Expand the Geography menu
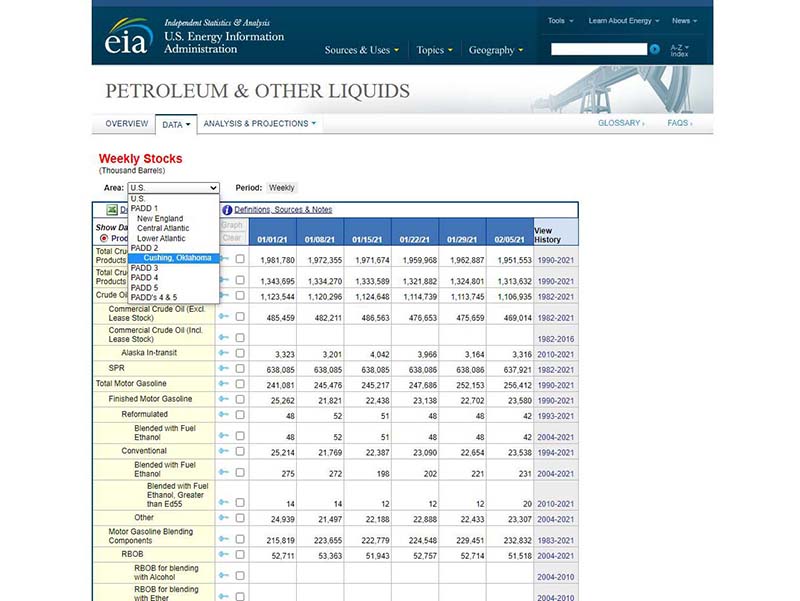Image resolution: width=800 pixels, height=601 pixels. click(496, 50)
